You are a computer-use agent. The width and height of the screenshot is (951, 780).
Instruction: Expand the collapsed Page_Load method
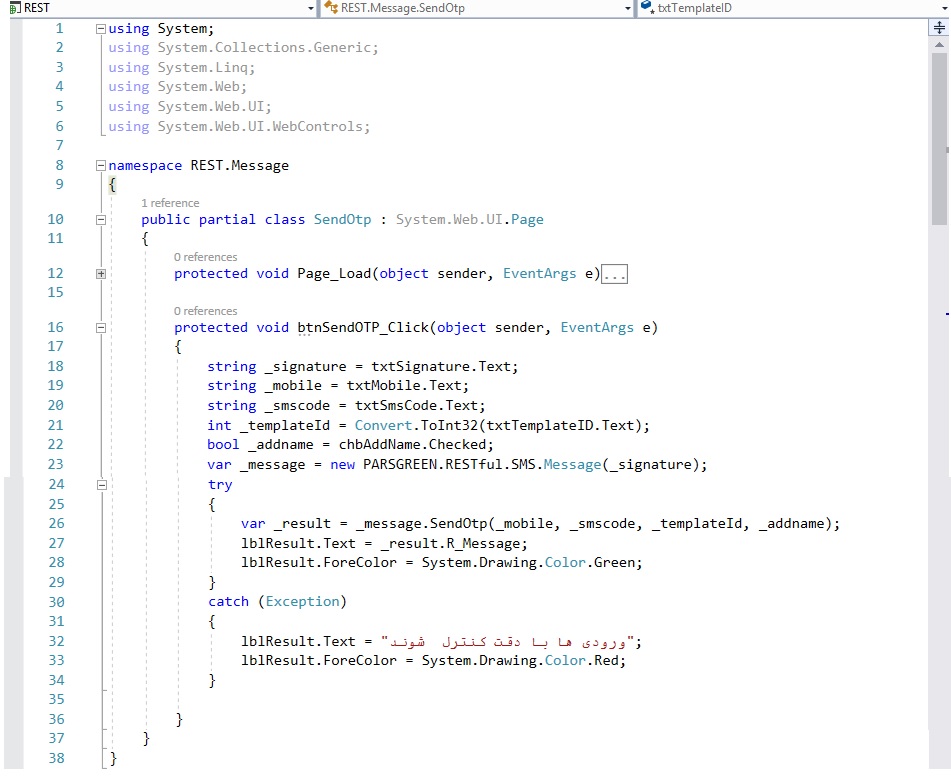[100, 273]
